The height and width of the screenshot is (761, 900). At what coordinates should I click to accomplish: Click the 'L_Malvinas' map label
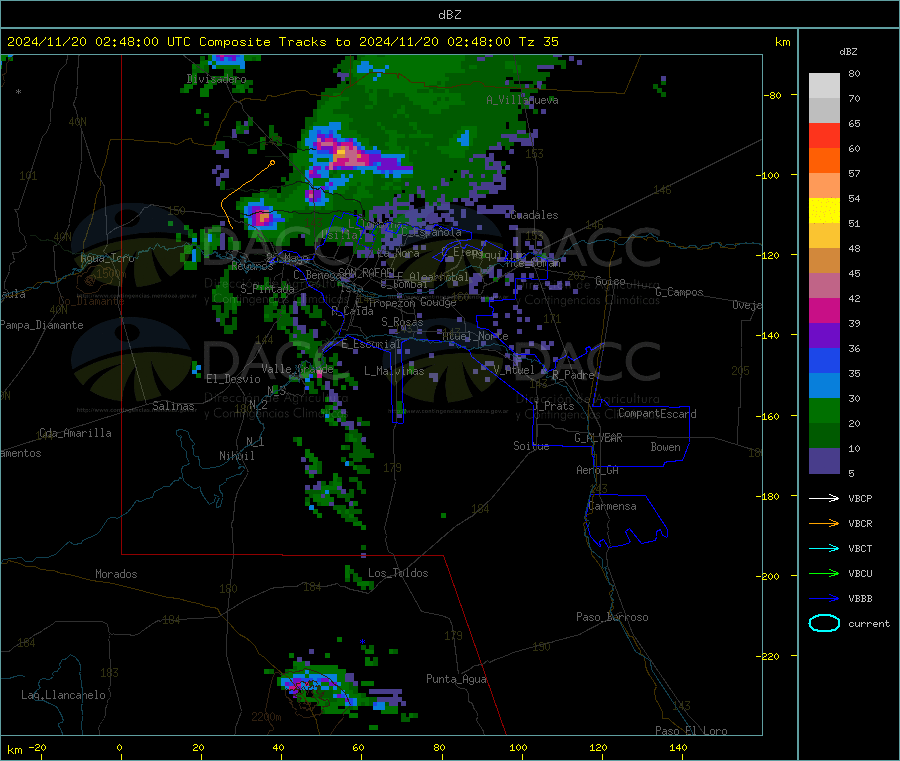(x=394, y=371)
